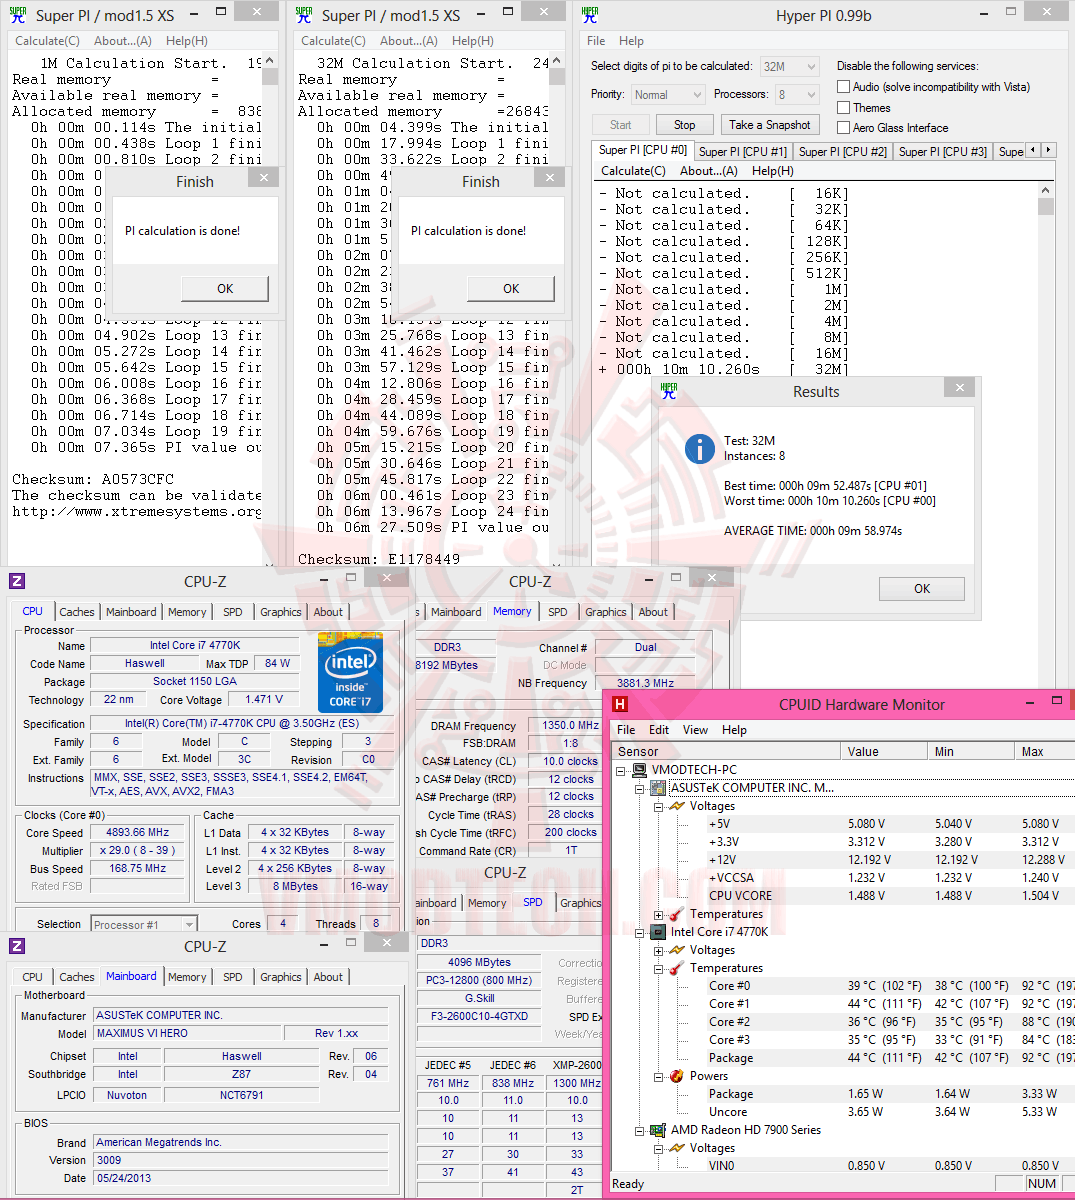Click the Hyper PI icon in the Results dialog title
The width and height of the screenshot is (1075, 1200).
[669, 391]
